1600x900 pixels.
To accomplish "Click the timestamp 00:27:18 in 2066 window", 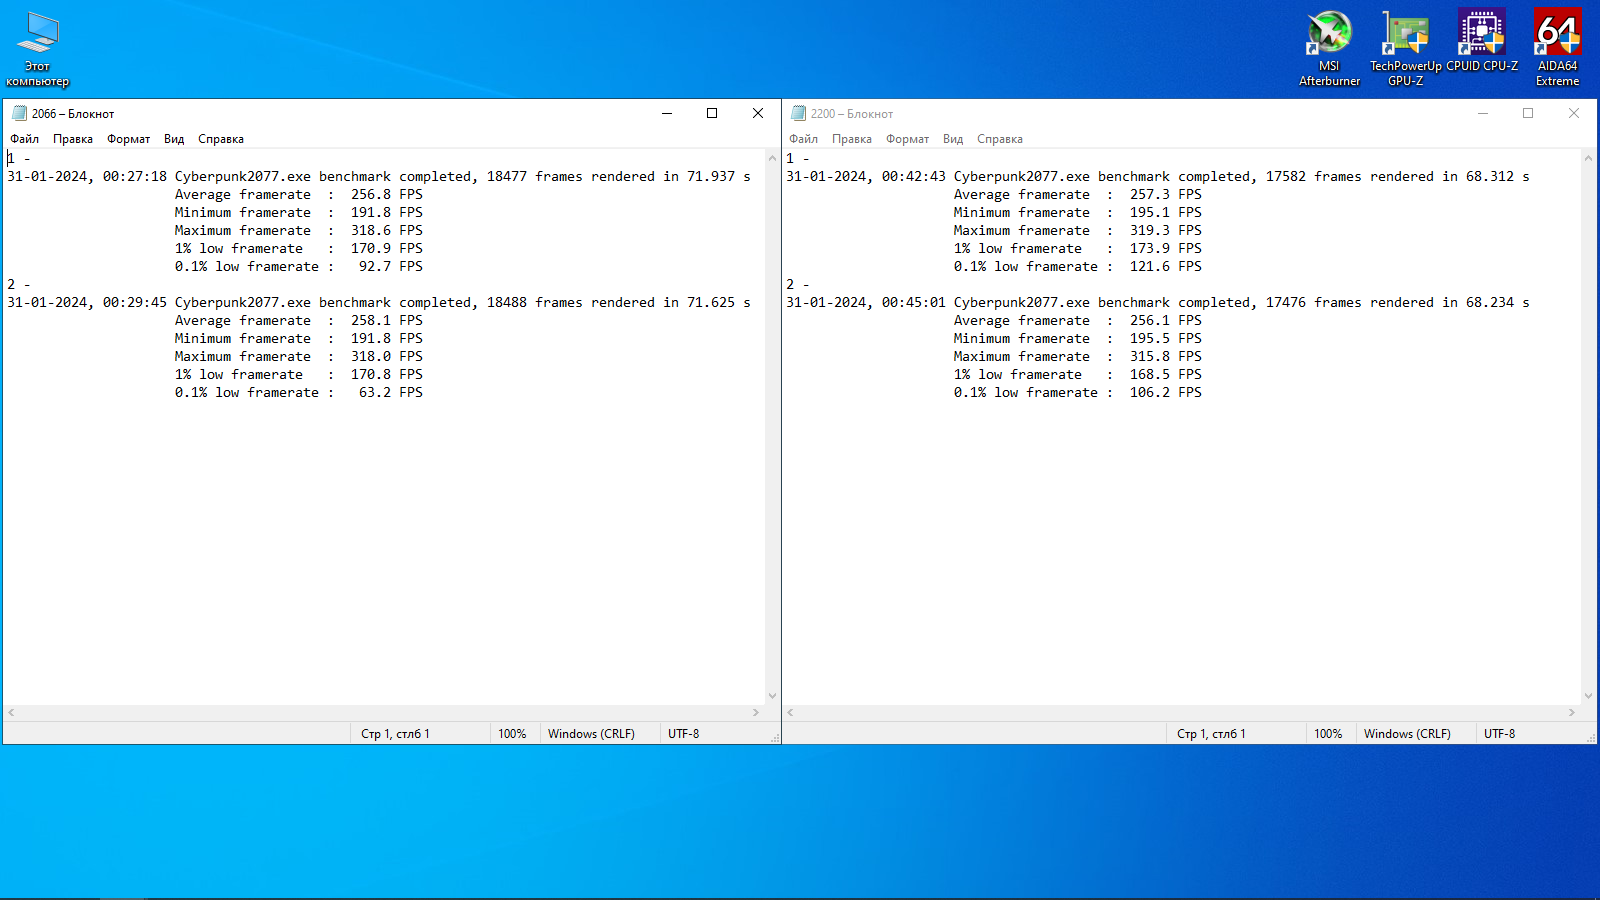I will point(135,176).
